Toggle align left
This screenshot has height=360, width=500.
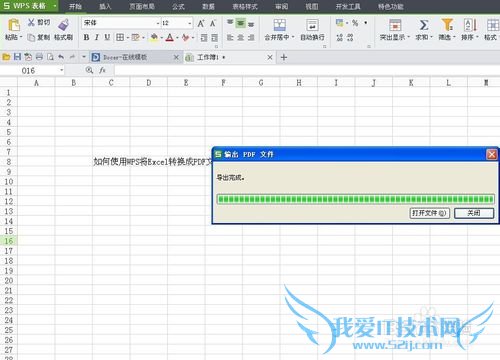tap(230, 37)
